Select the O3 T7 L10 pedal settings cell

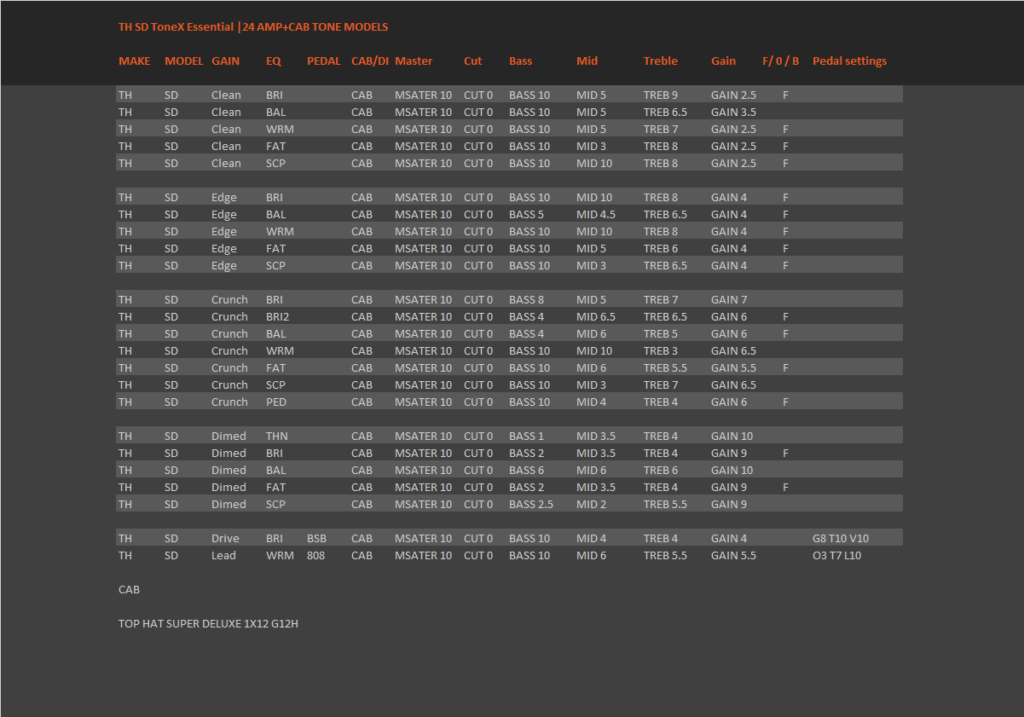(837, 555)
